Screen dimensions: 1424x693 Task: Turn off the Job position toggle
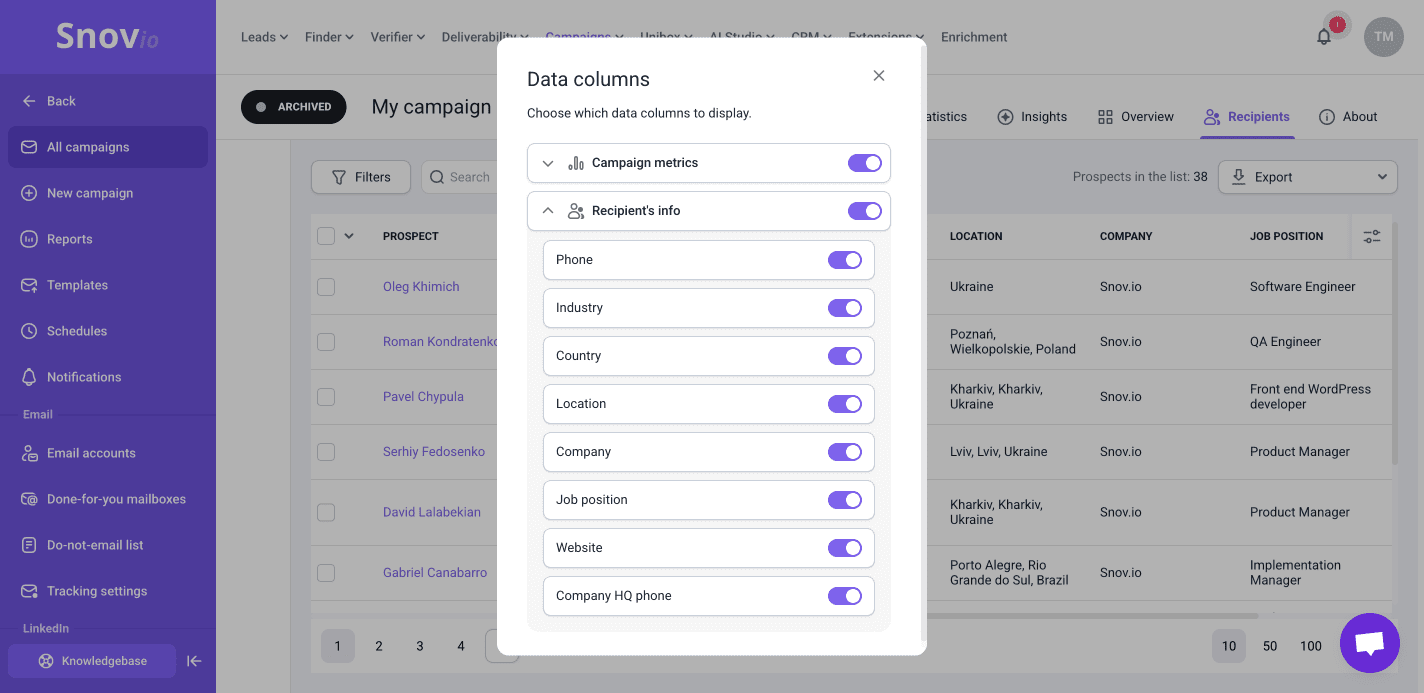click(x=844, y=500)
